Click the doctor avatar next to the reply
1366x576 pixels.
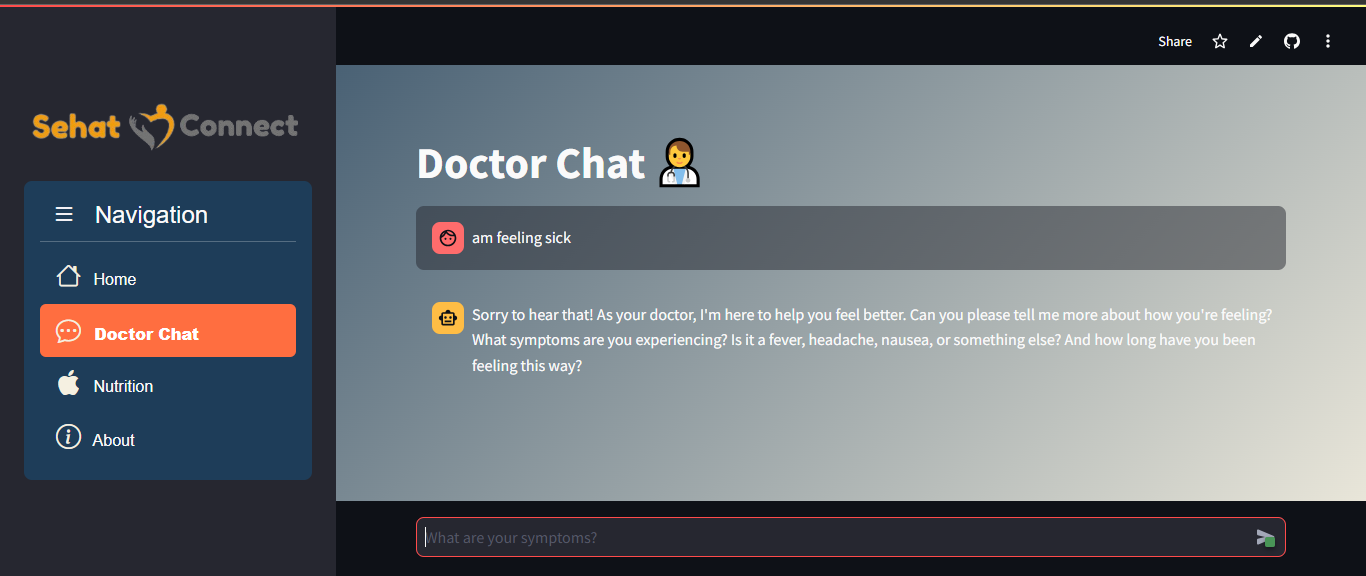[x=447, y=318]
